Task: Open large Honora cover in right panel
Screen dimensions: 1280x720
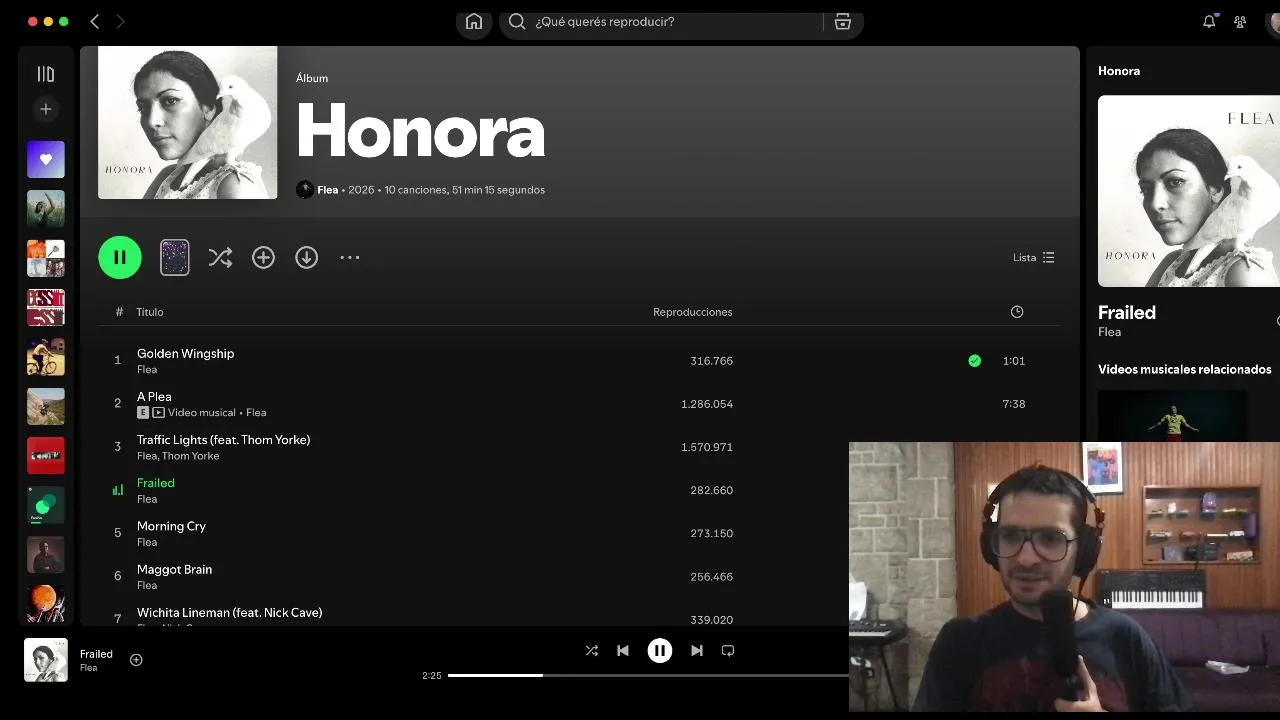Action: [x=1189, y=191]
